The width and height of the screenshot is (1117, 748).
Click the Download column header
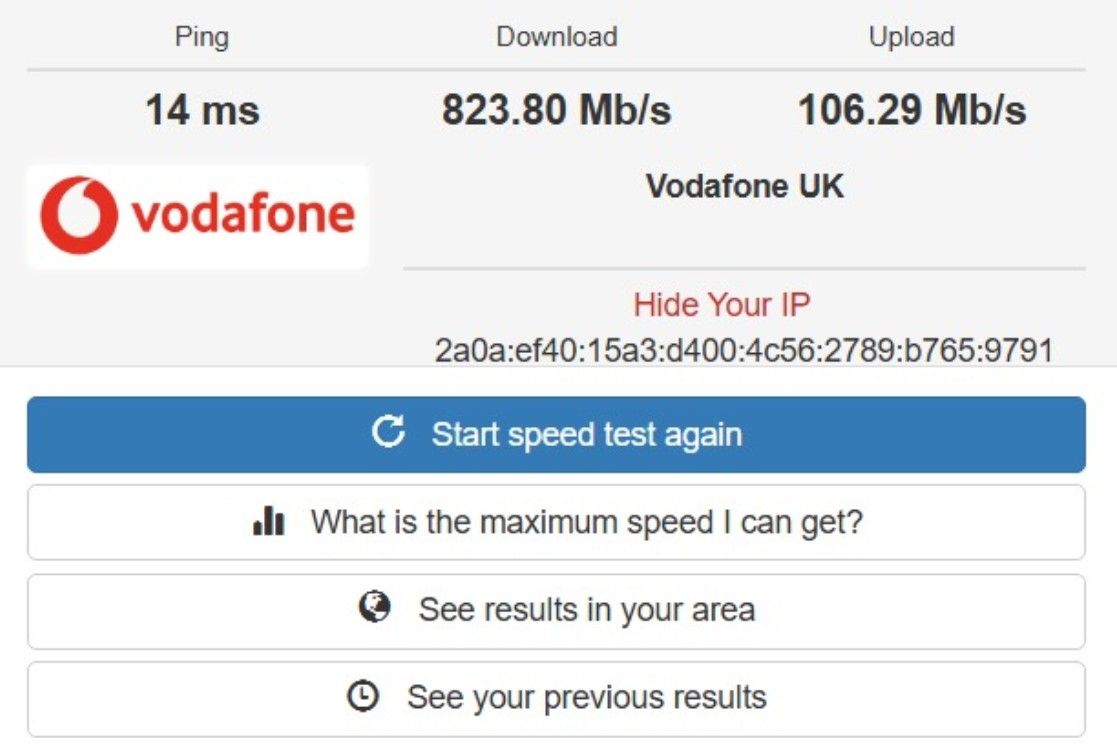[x=556, y=37]
